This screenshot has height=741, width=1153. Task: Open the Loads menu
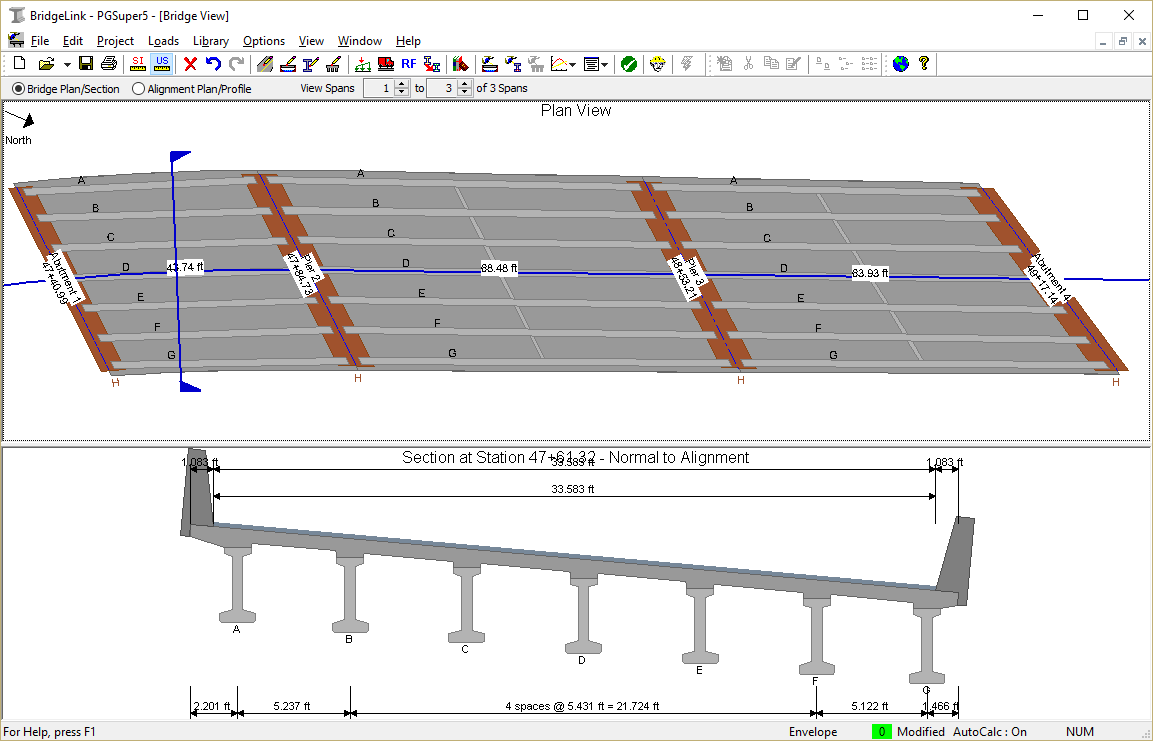(x=163, y=41)
